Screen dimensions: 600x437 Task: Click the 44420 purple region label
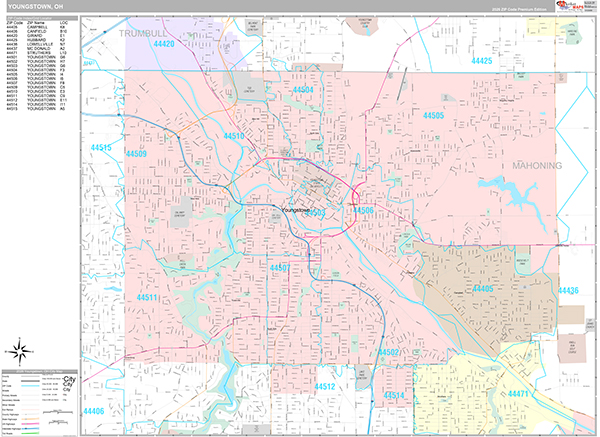(x=164, y=44)
